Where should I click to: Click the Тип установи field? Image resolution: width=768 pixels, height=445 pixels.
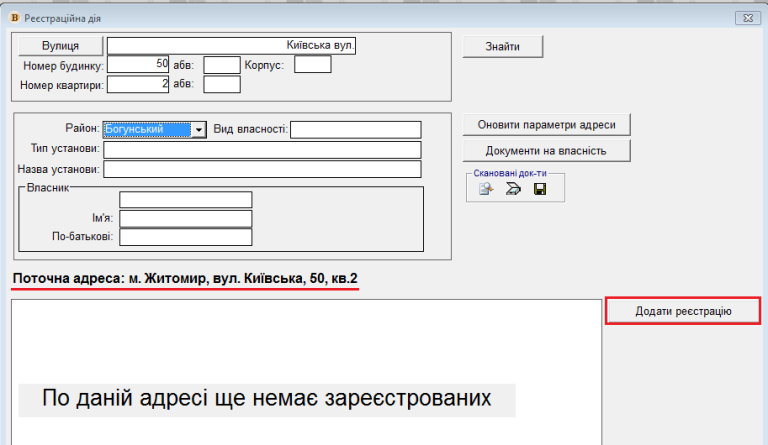click(262, 149)
